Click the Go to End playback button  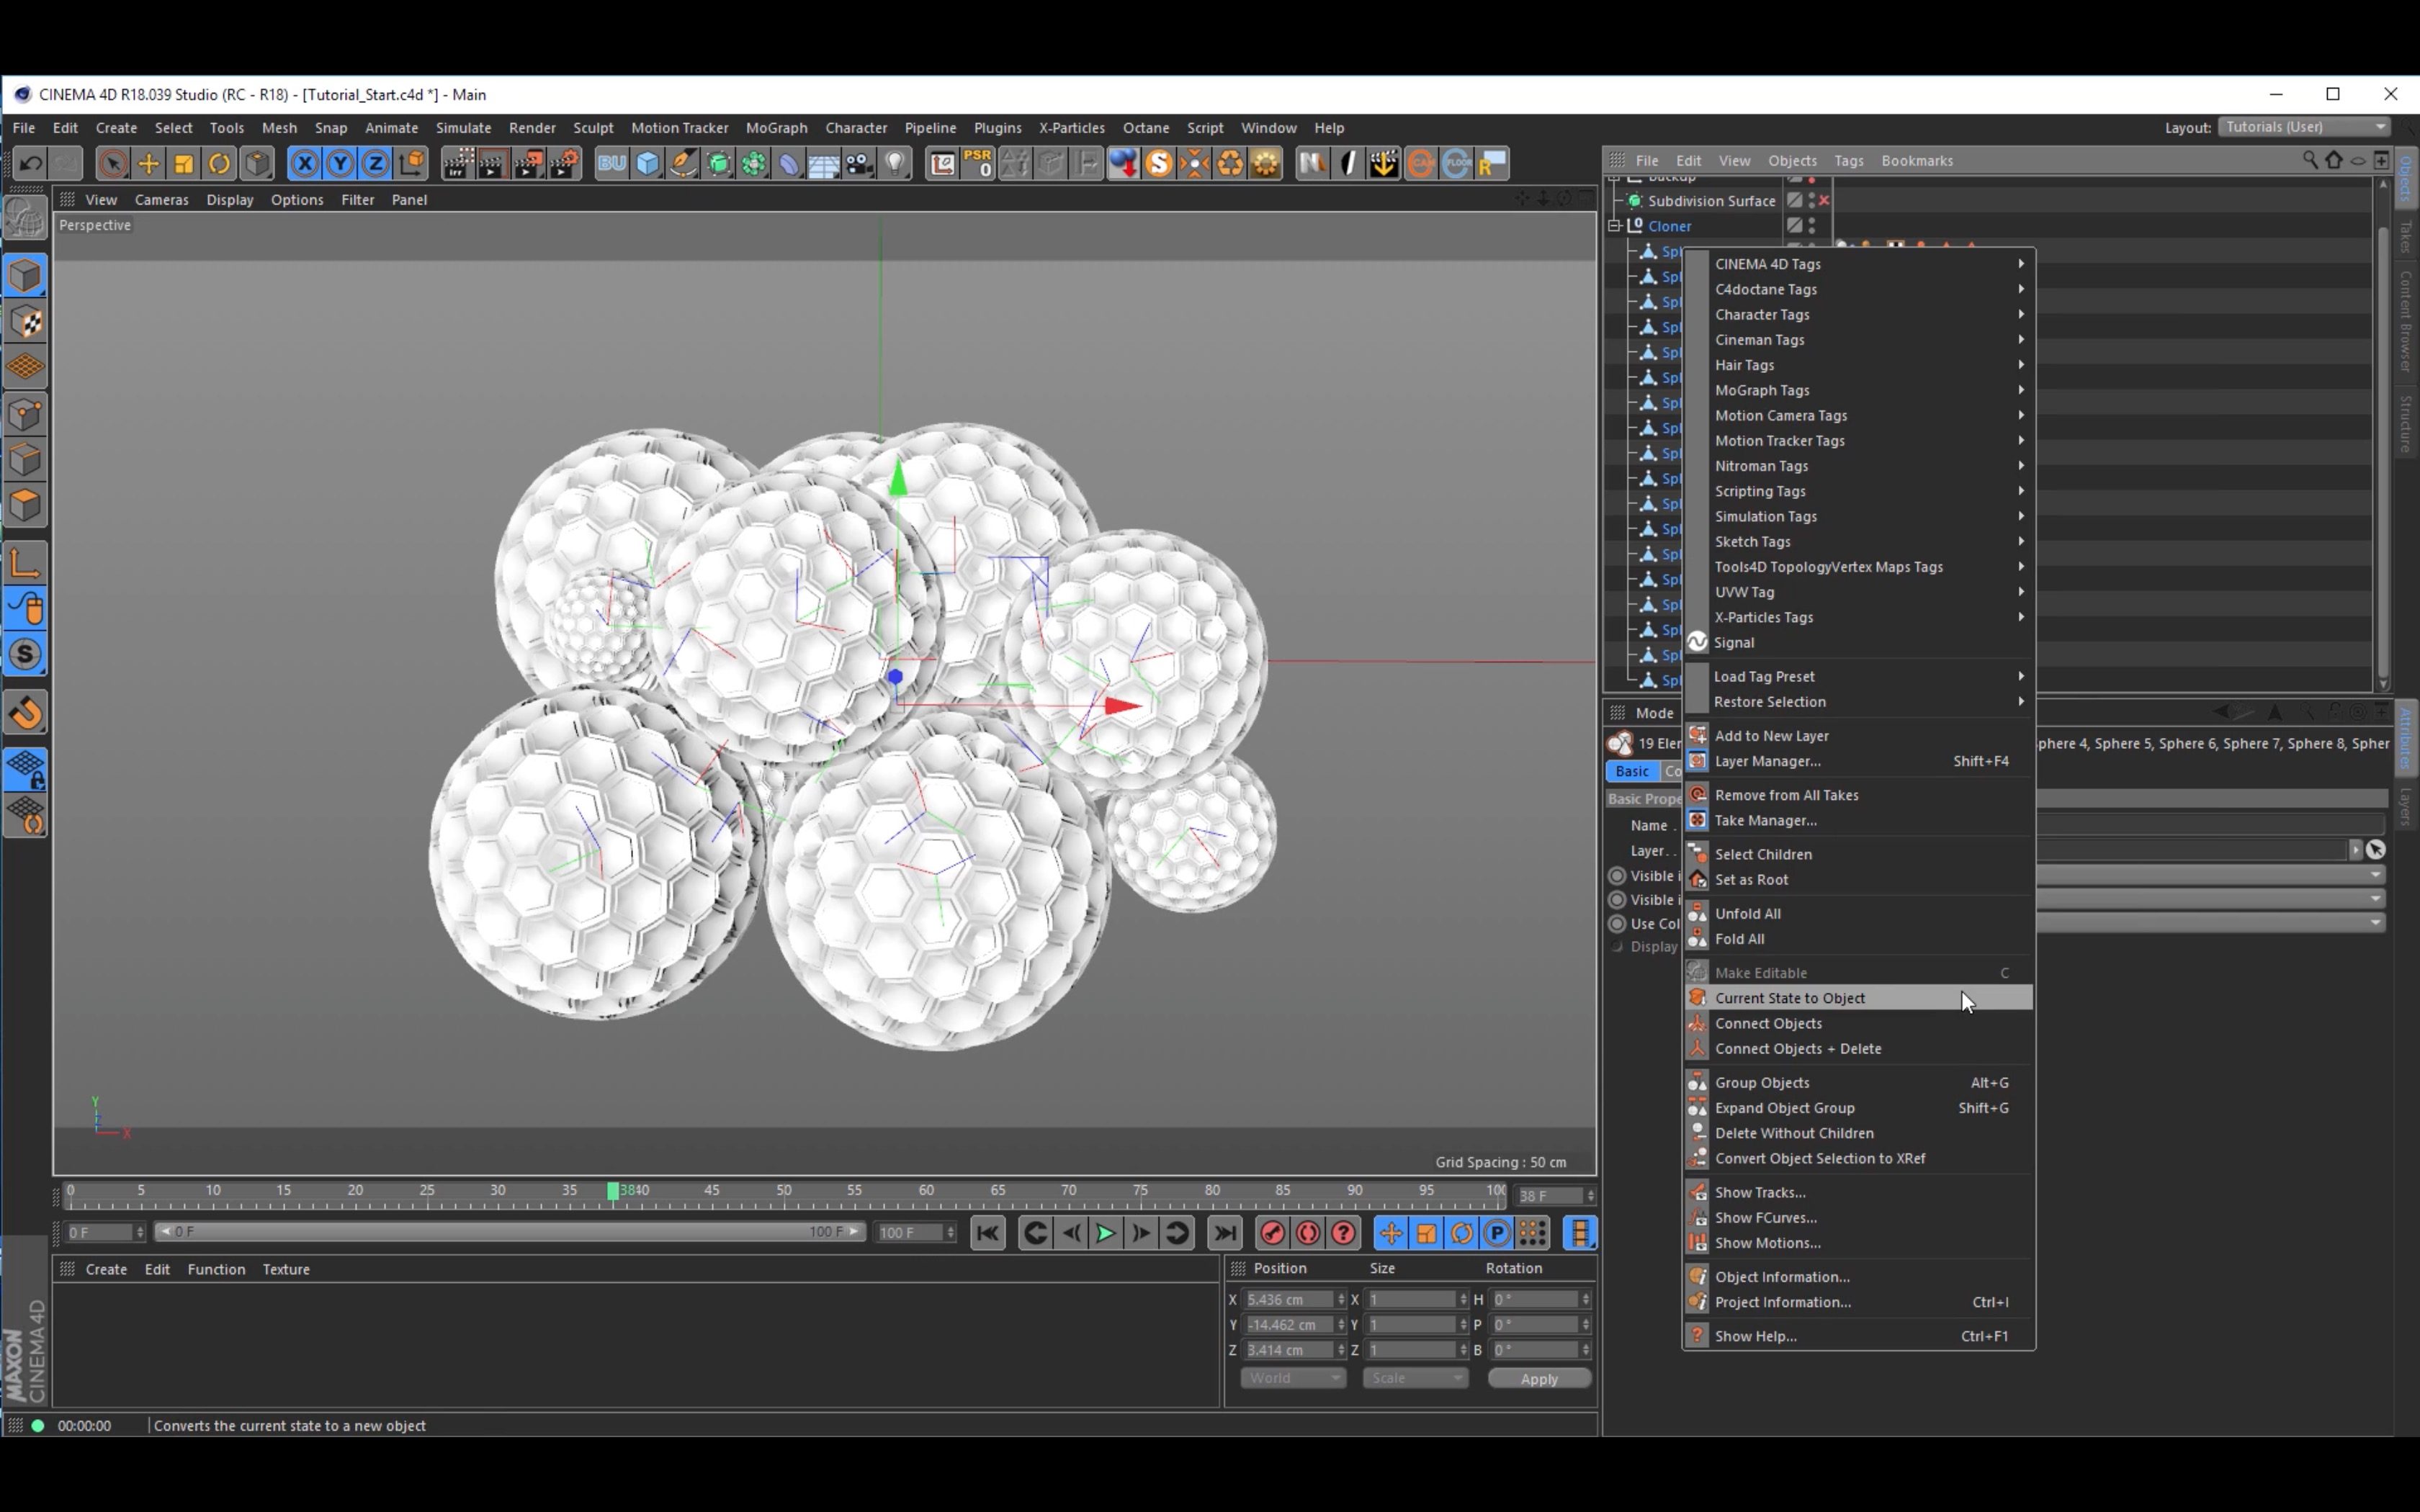click(x=1225, y=1233)
